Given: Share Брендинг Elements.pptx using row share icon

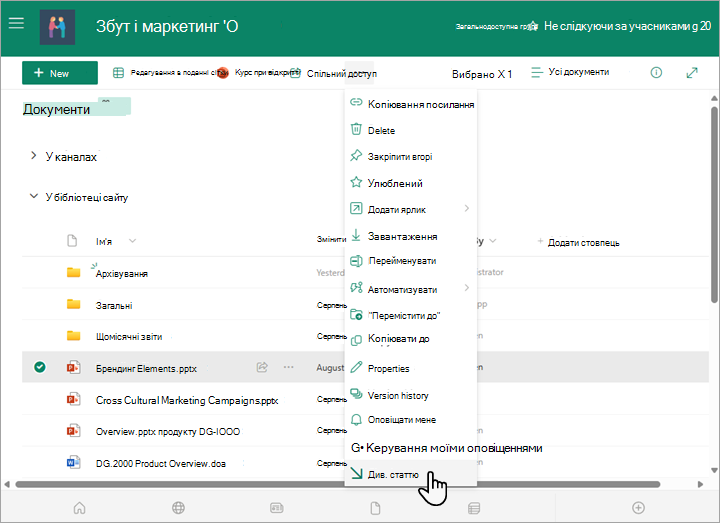Looking at the screenshot, I should (x=262, y=367).
